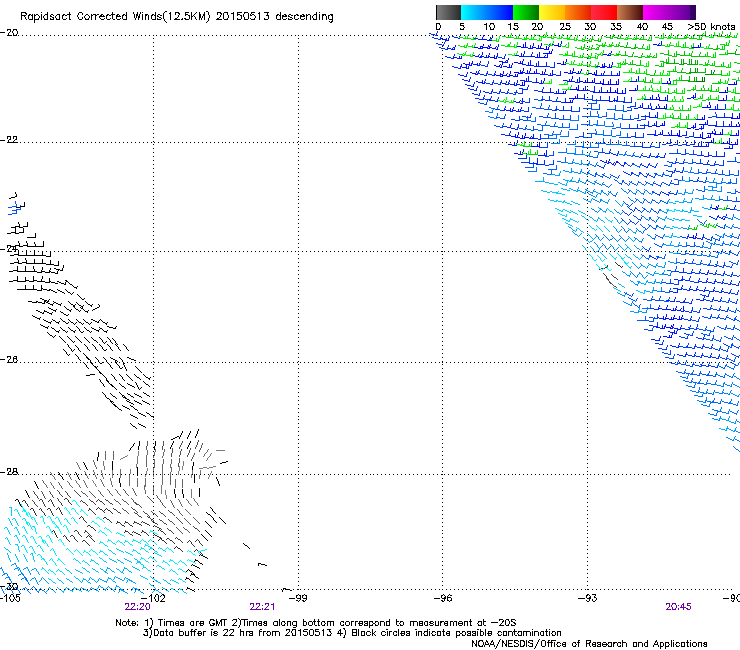The image size is (740, 650).
Task: Click the note 'Times are GMT' line
Action: pyautogui.click(x=316, y=623)
